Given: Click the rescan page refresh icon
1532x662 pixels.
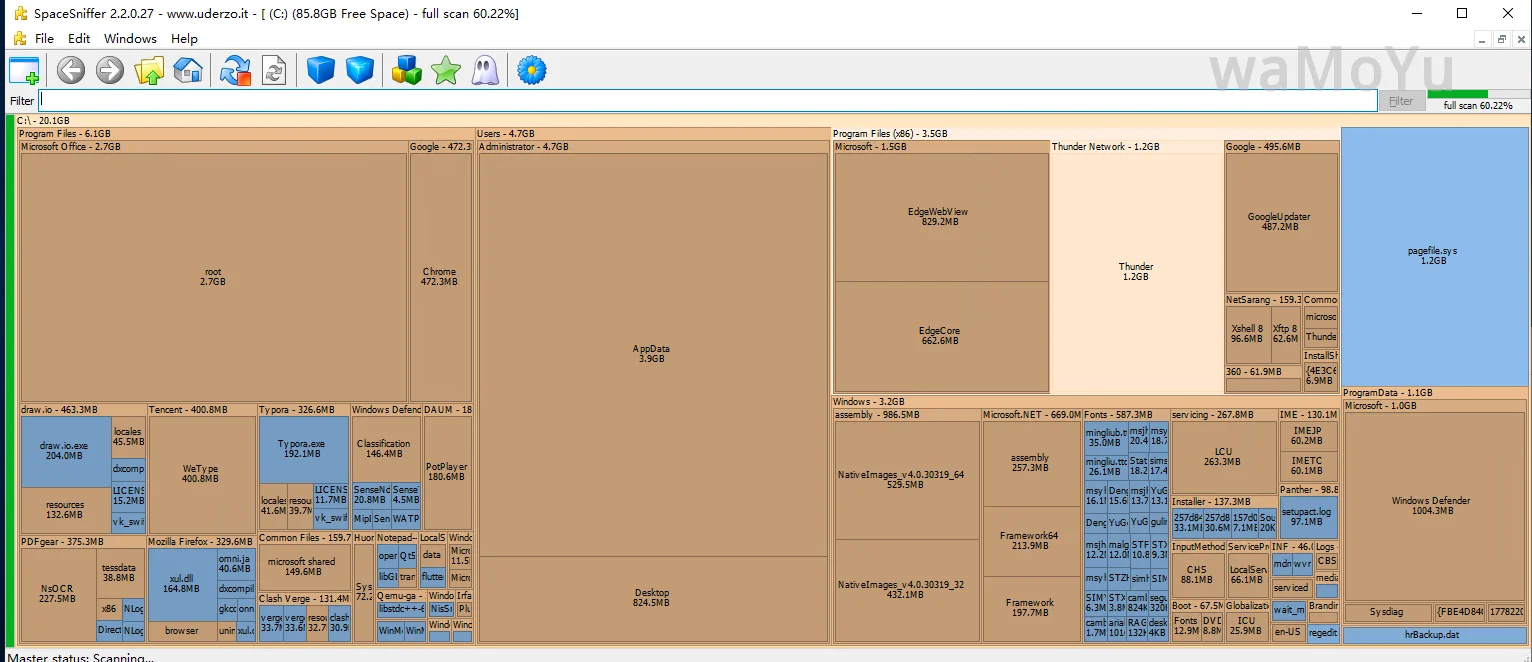Looking at the screenshot, I should [274, 70].
